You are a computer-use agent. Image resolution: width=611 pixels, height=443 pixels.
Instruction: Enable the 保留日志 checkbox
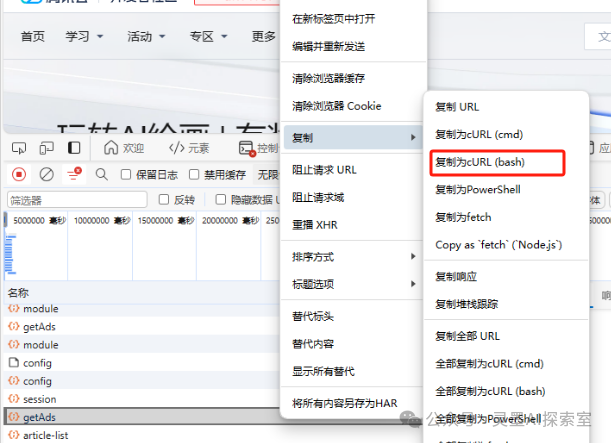click(126, 174)
